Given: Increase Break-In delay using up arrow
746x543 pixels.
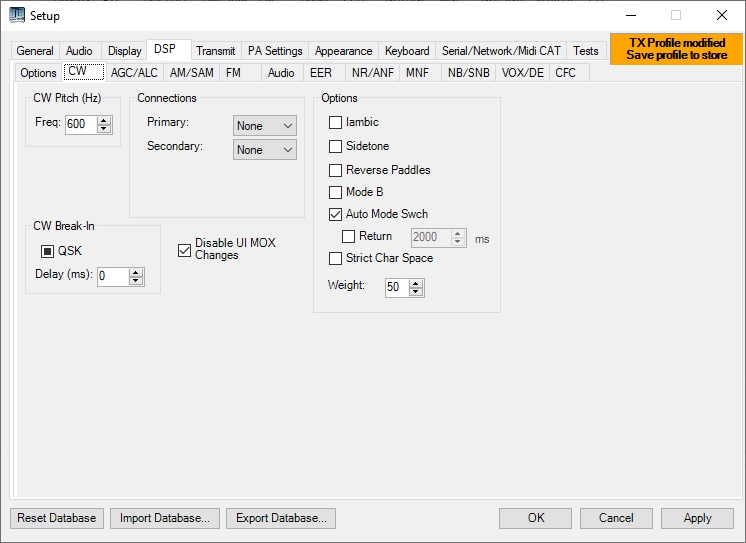Looking at the screenshot, I should point(136,272).
